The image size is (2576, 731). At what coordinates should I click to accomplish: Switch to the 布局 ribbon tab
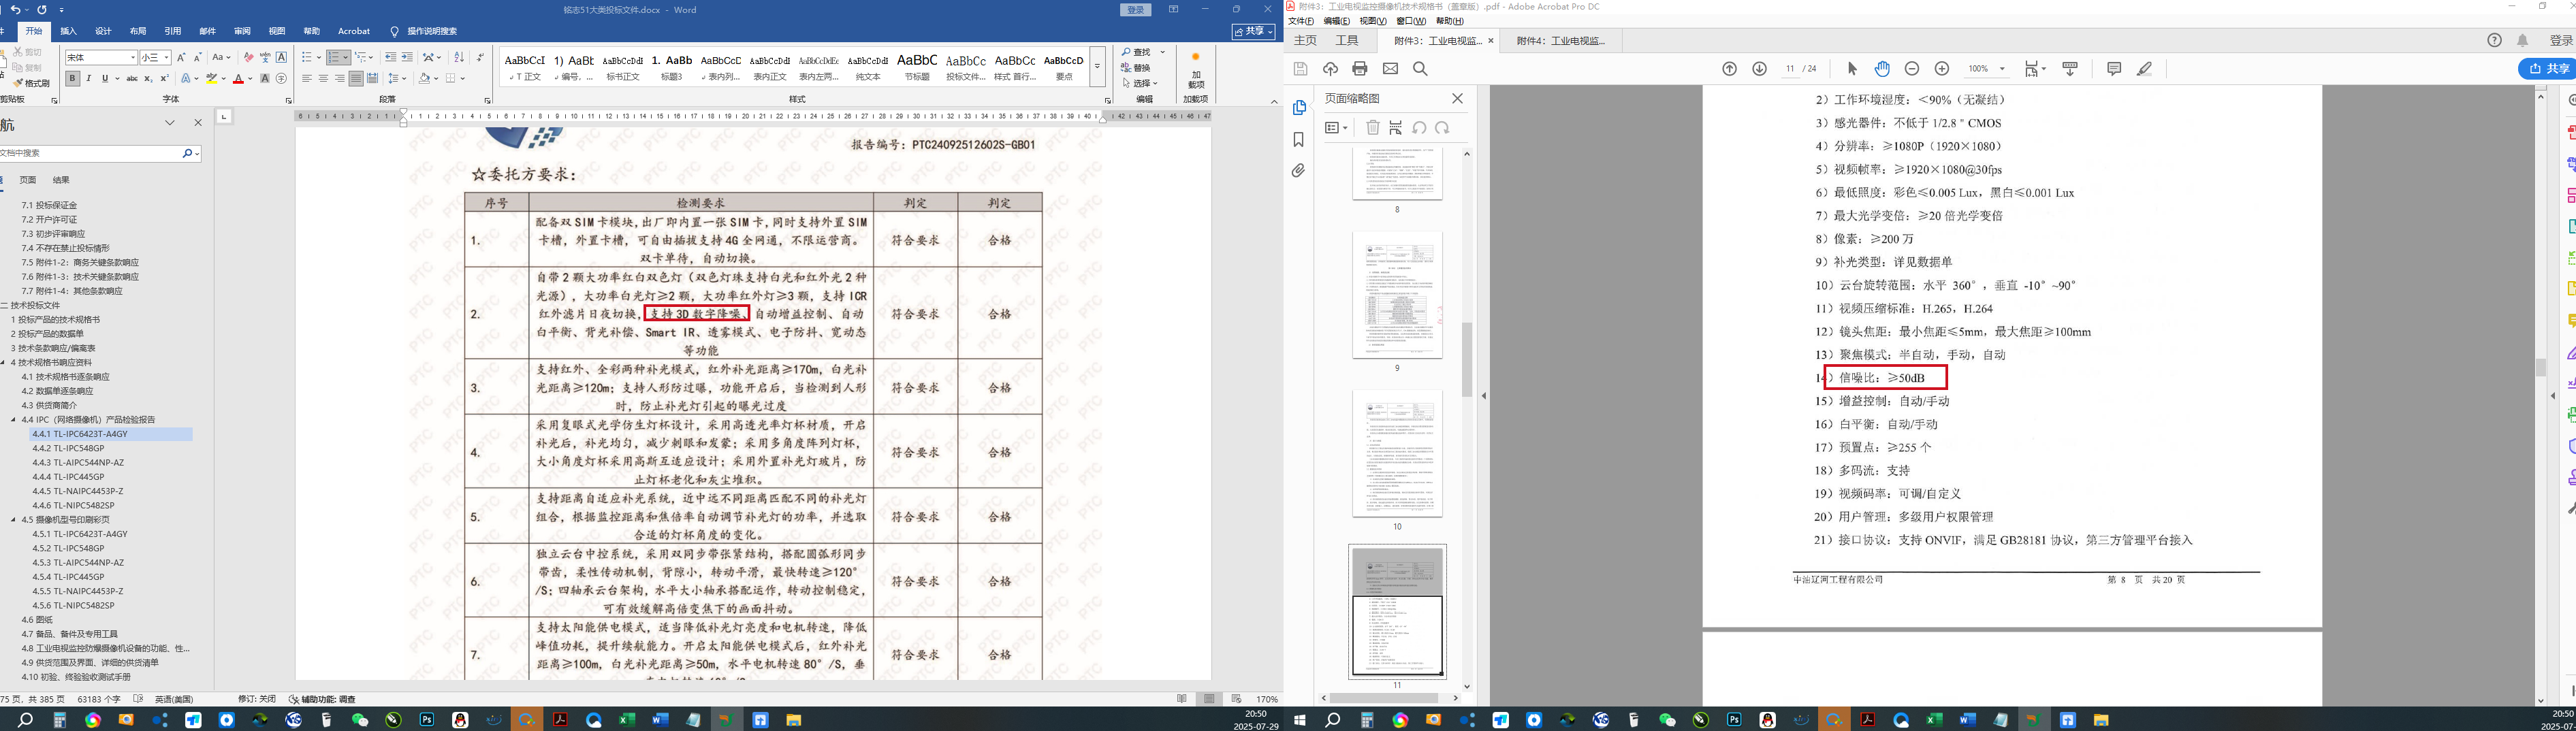tap(138, 32)
